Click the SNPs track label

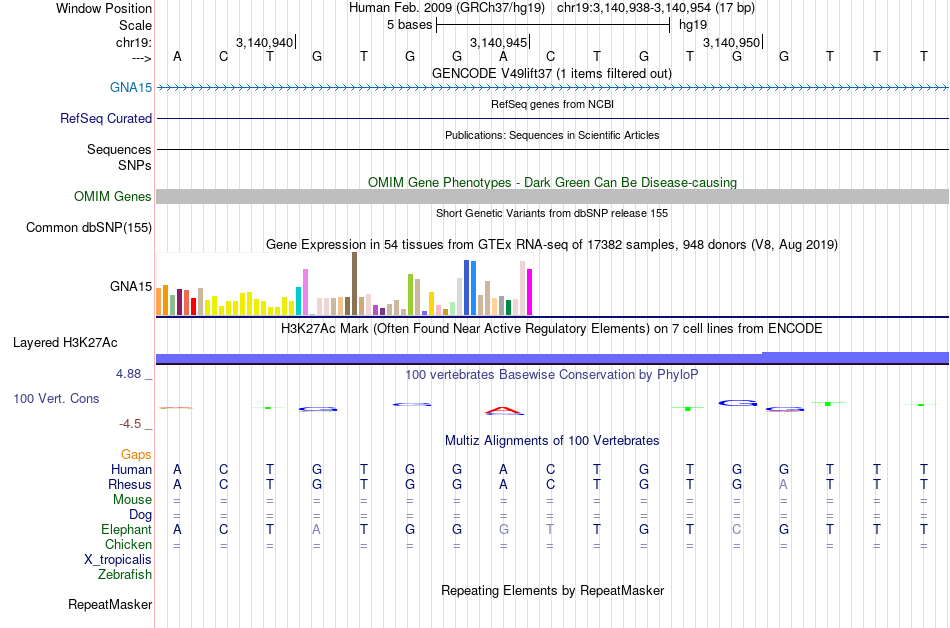coord(135,165)
